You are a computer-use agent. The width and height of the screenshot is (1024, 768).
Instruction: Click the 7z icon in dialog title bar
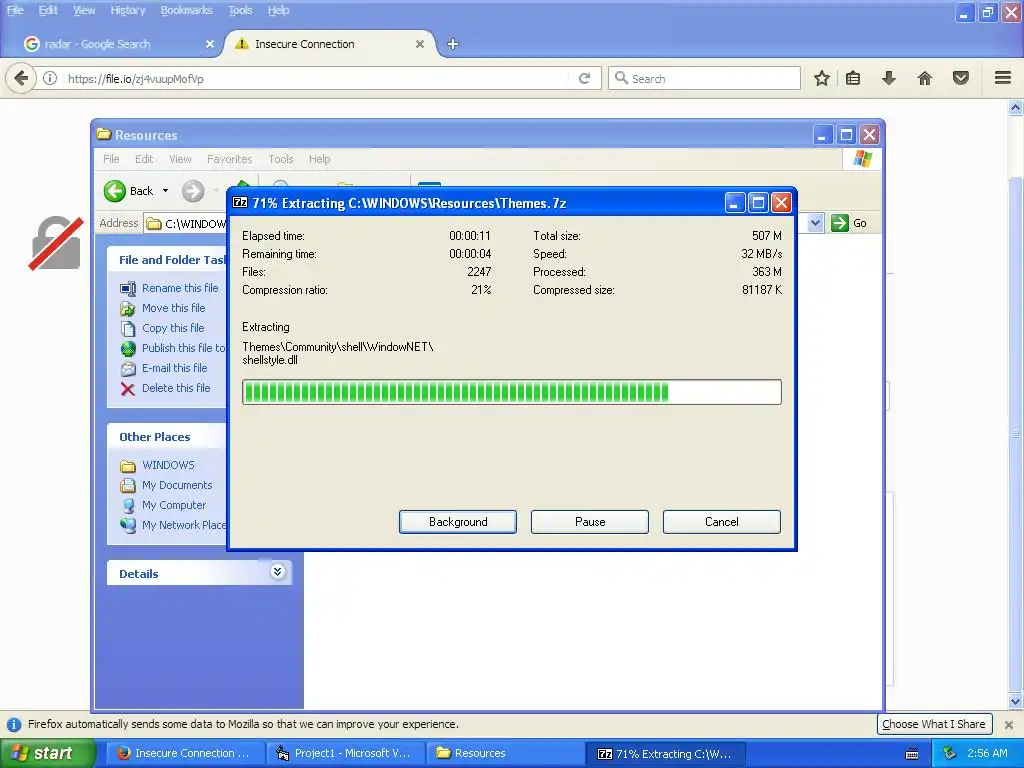pyautogui.click(x=240, y=202)
